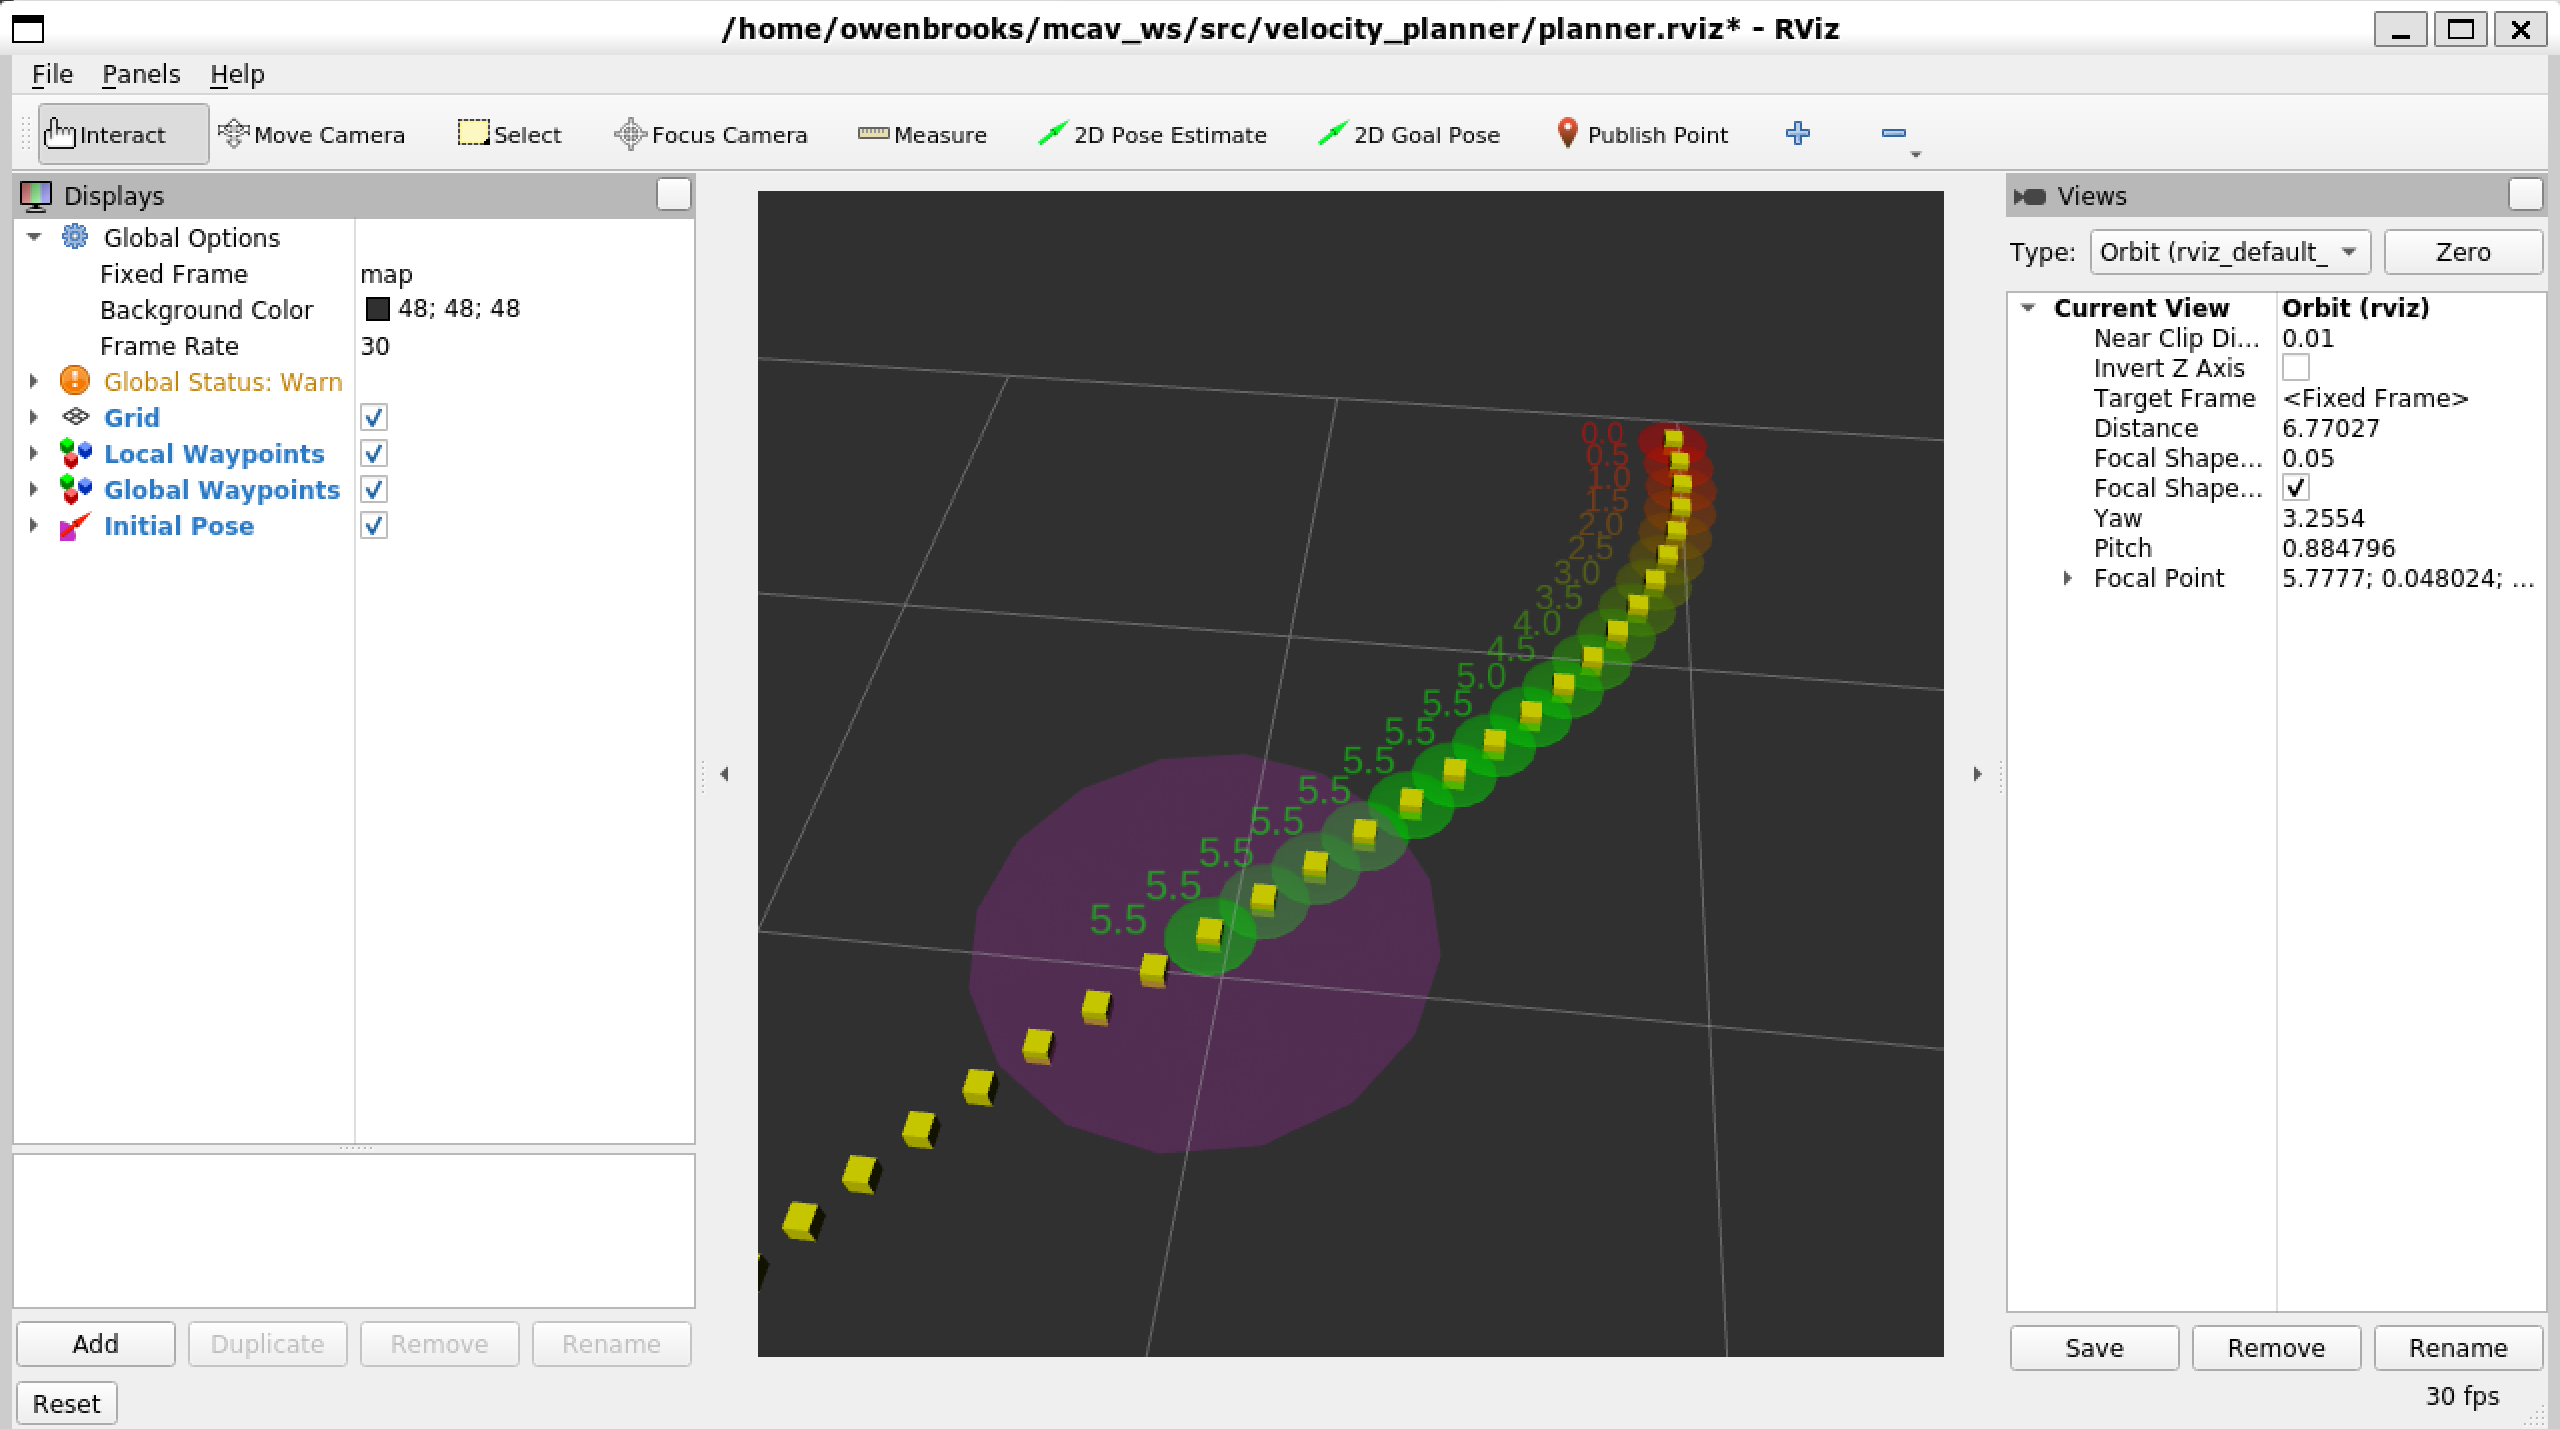Click the Background Color swatch
Screen dimensions: 2560x1429
tap(378, 309)
